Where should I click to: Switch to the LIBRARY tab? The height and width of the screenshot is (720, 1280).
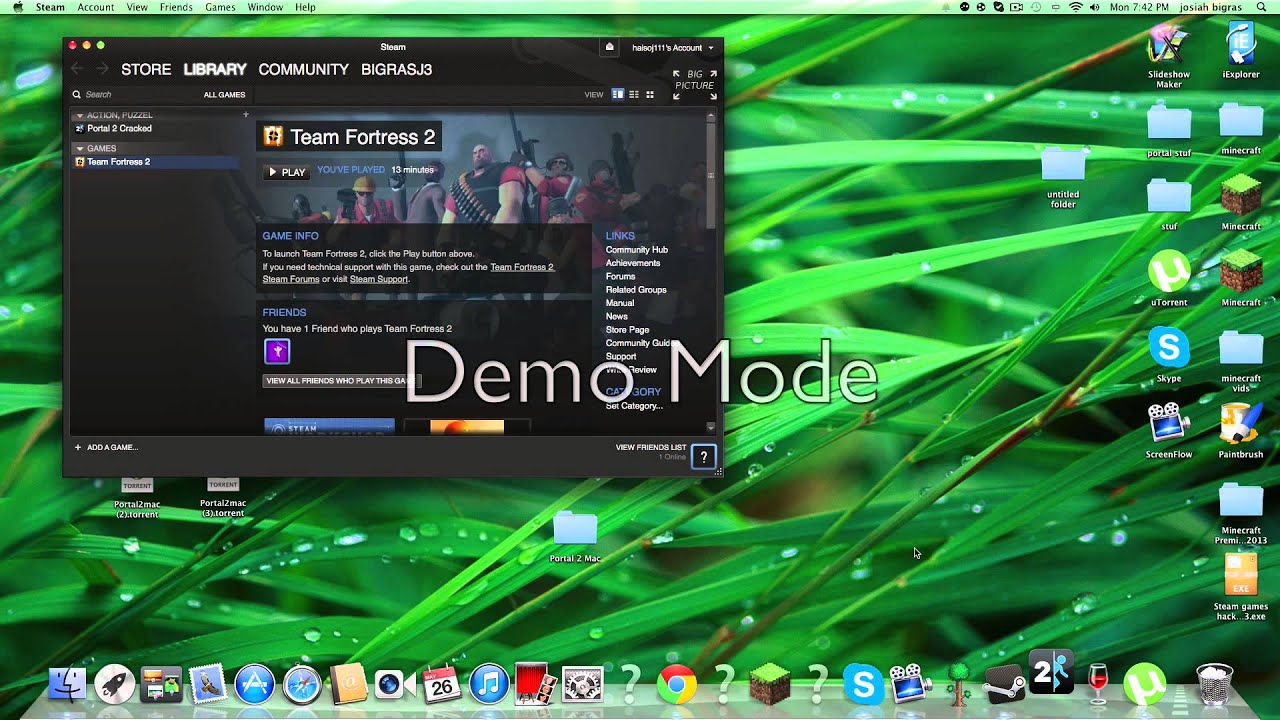pos(215,69)
